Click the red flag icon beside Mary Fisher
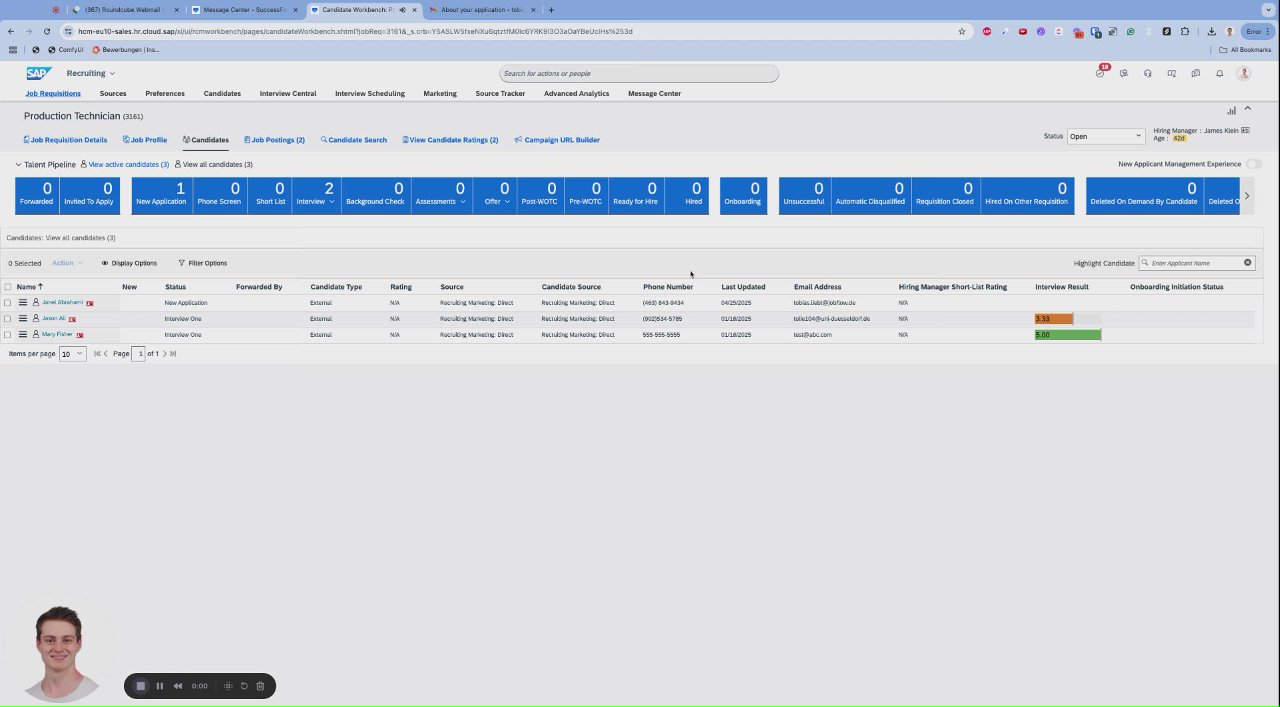The height and width of the screenshot is (707, 1280). tap(80, 335)
